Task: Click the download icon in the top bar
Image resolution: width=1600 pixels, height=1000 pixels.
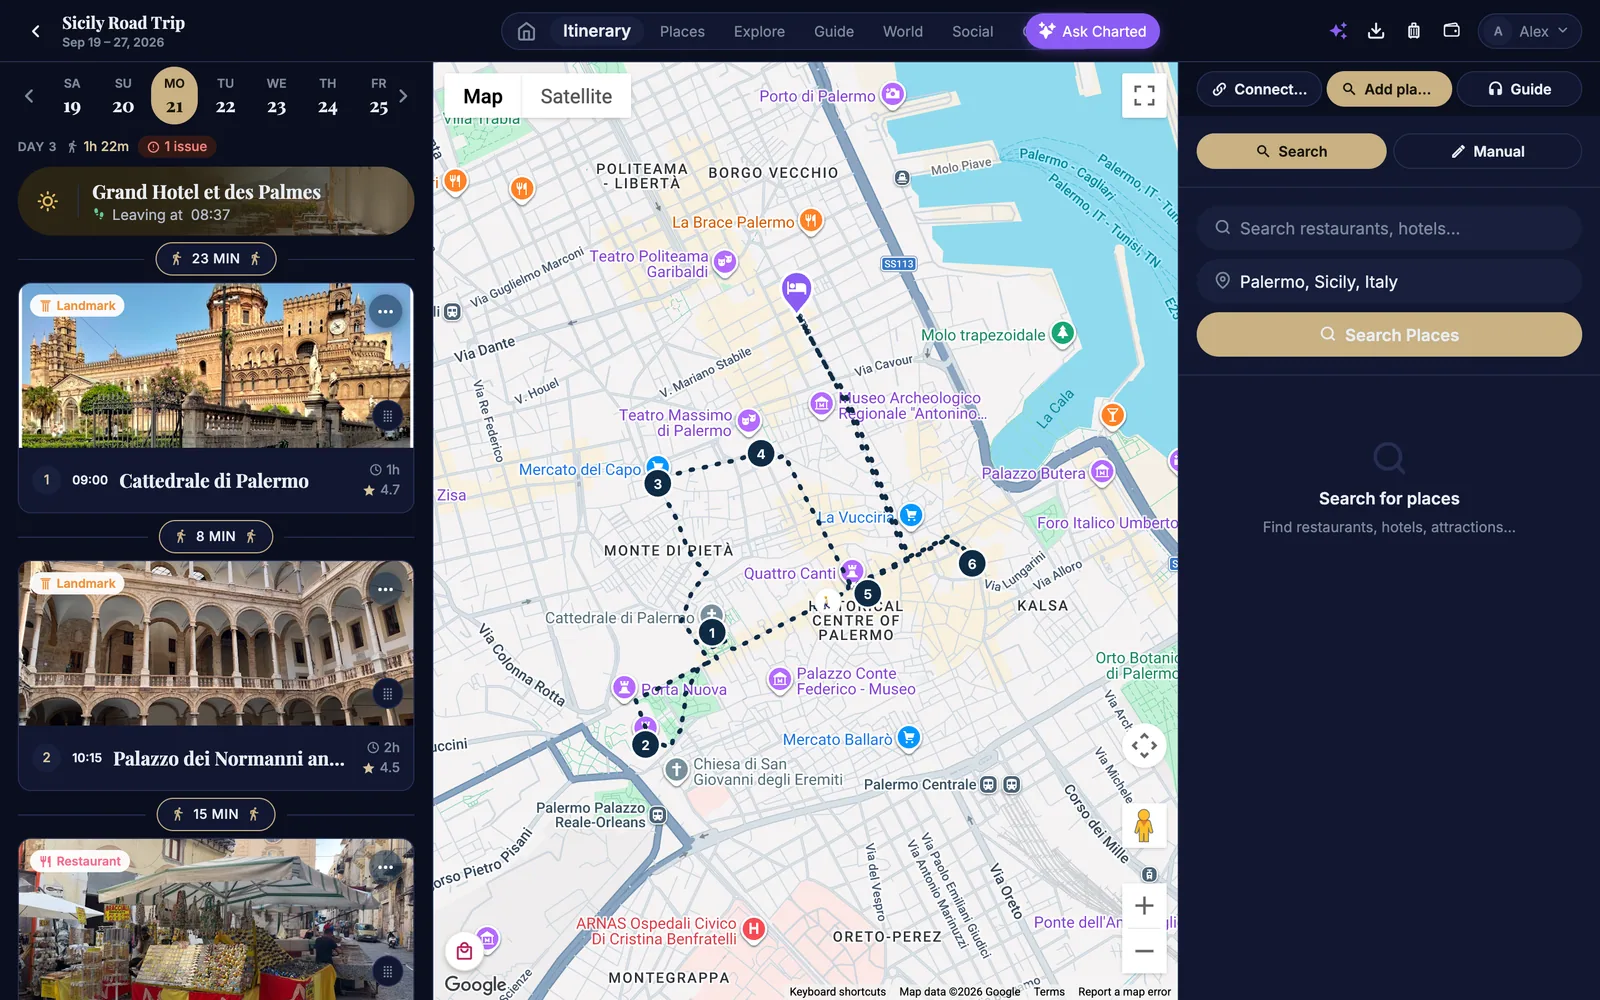Action: pos(1376,31)
